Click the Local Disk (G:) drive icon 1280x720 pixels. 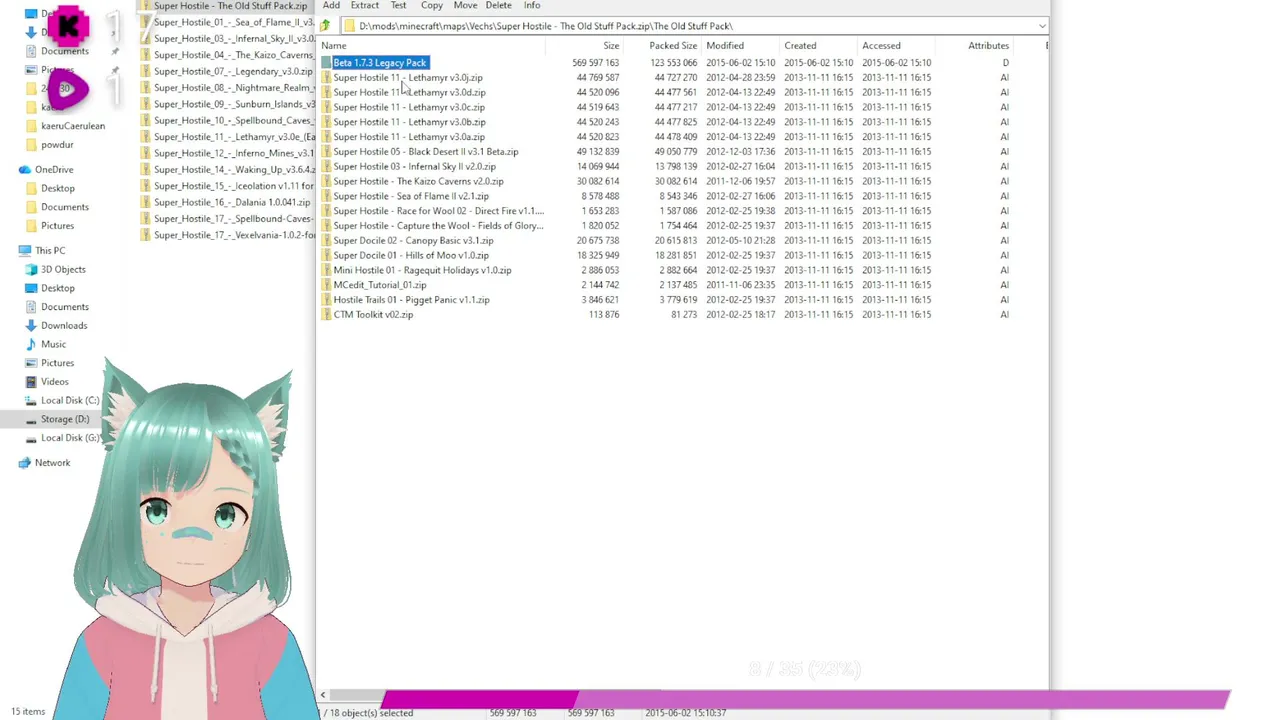[31, 438]
